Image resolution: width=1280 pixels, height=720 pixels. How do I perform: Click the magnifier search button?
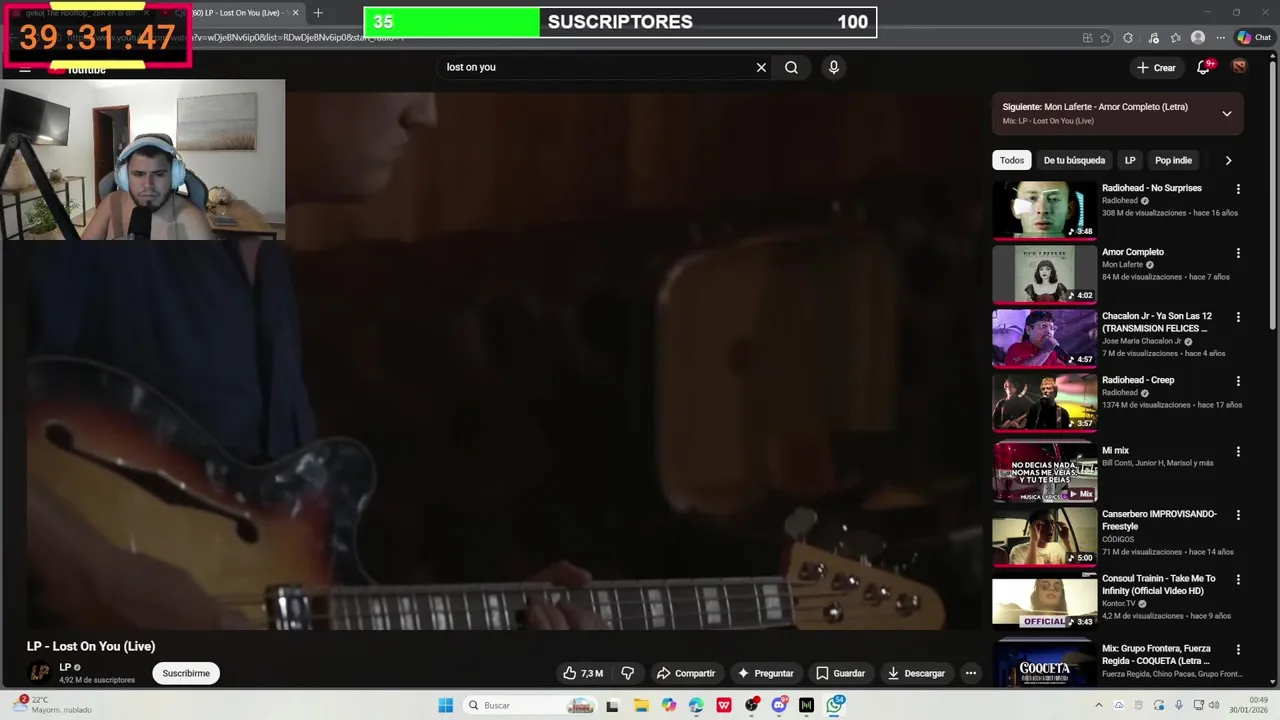(791, 67)
